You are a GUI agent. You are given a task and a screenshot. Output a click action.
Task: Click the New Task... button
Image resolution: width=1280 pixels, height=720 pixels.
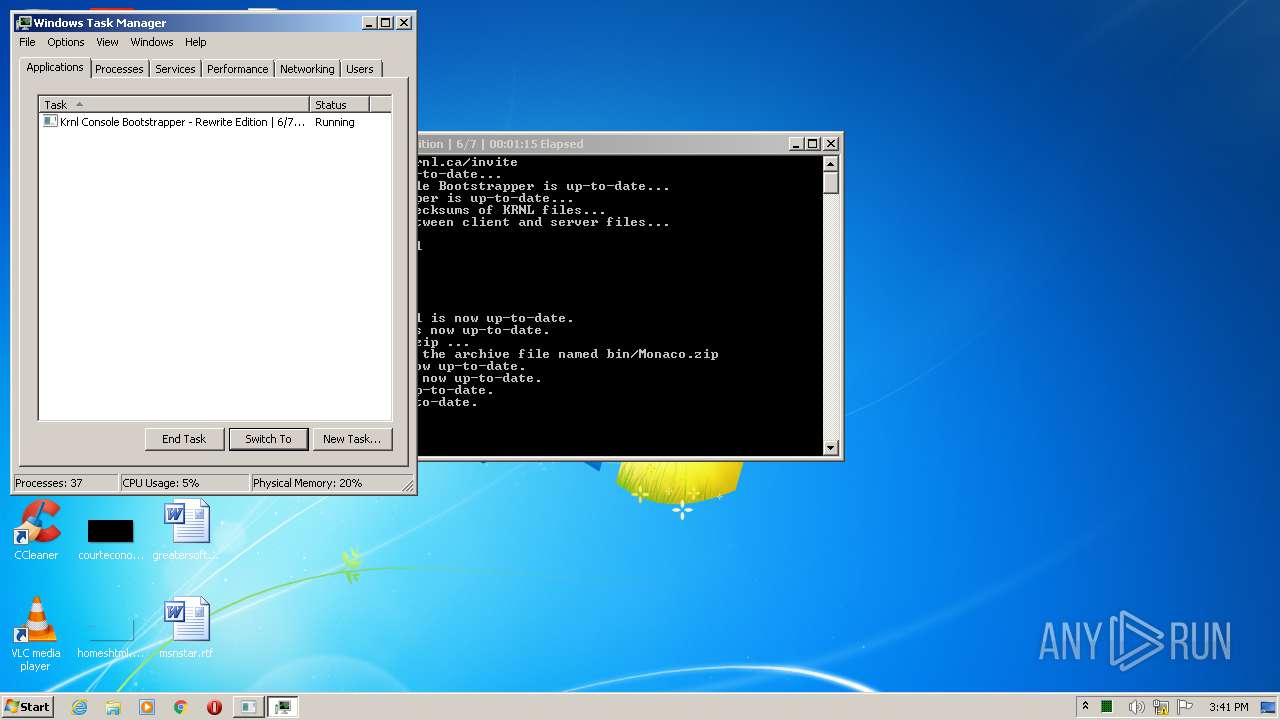pos(352,439)
